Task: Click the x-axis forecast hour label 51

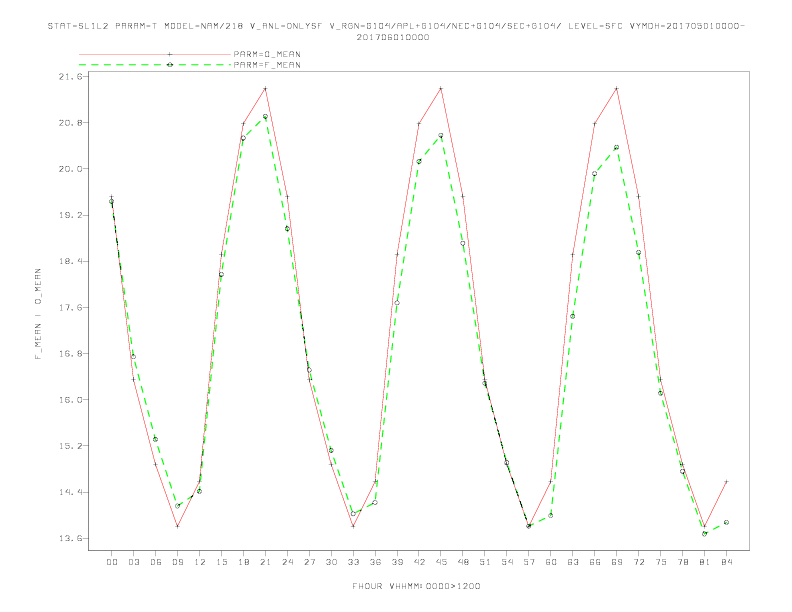Action: pos(485,562)
